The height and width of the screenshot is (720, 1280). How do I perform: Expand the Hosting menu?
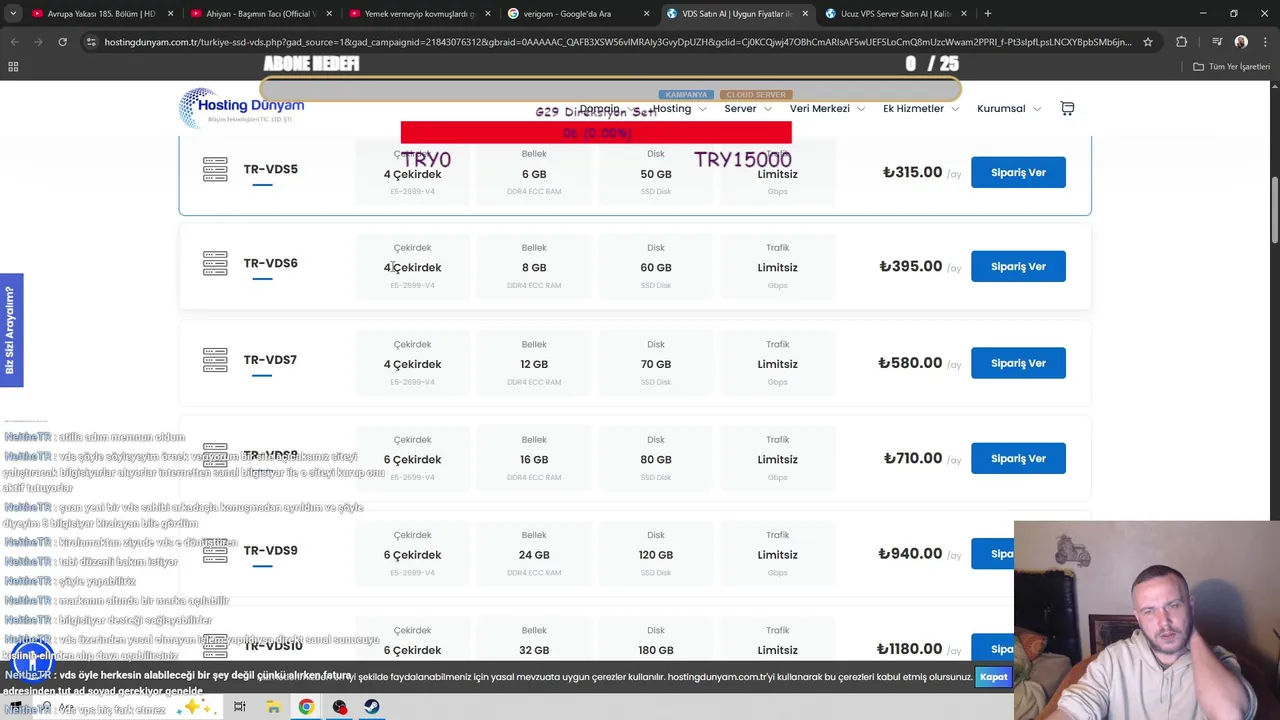click(680, 108)
